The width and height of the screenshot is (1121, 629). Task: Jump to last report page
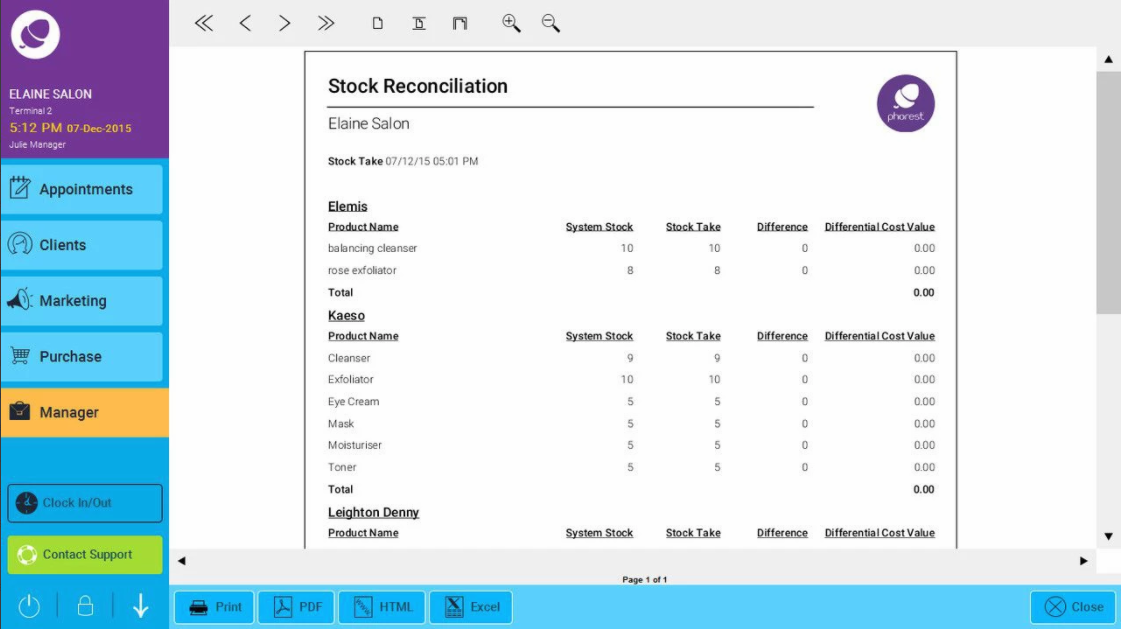click(326, 24)
